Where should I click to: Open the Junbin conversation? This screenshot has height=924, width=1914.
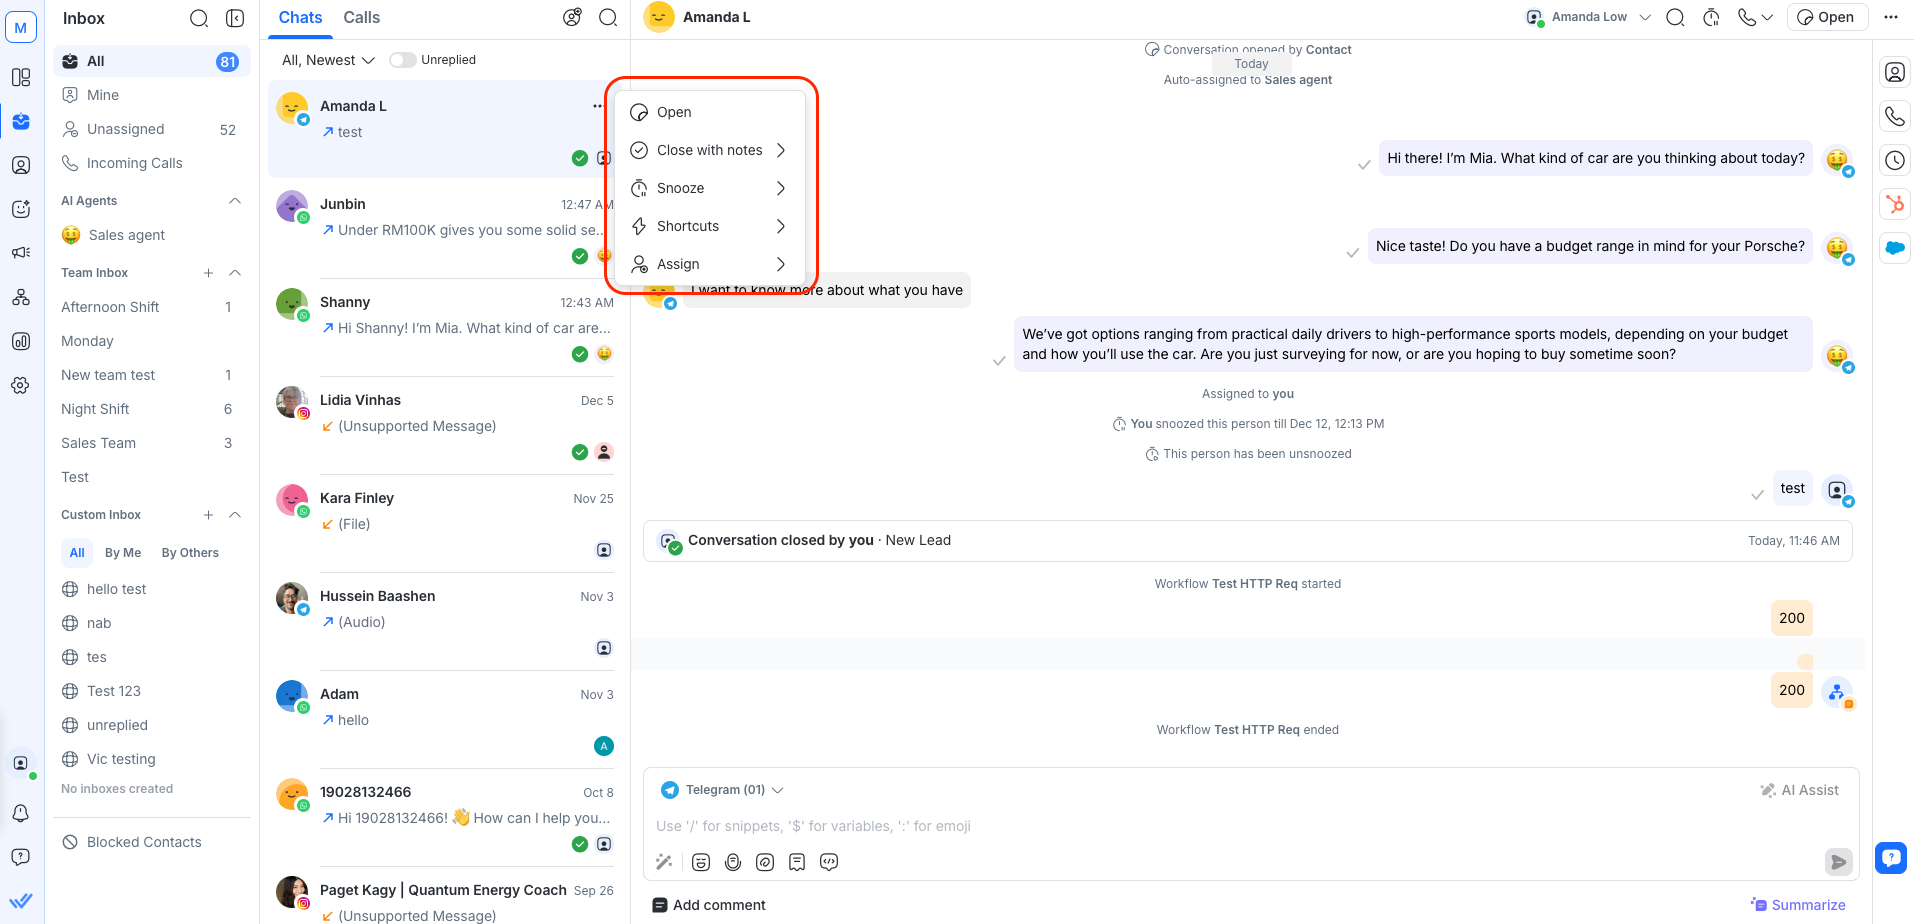pyautogui.click(x=440, y=217)
